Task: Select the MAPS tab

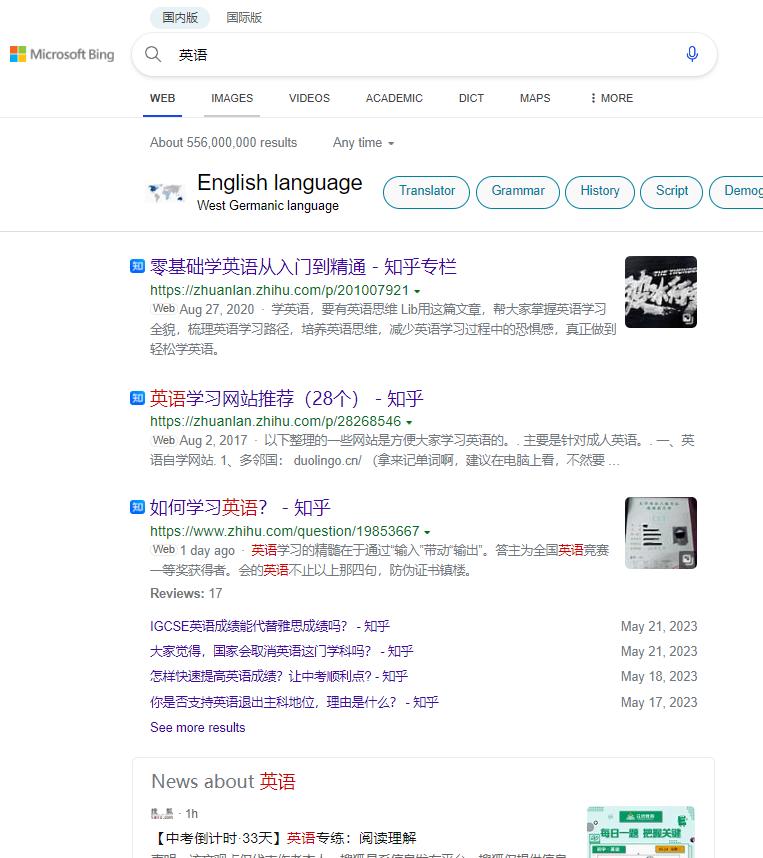Action: pyautogui.click(x=535, y=98)
